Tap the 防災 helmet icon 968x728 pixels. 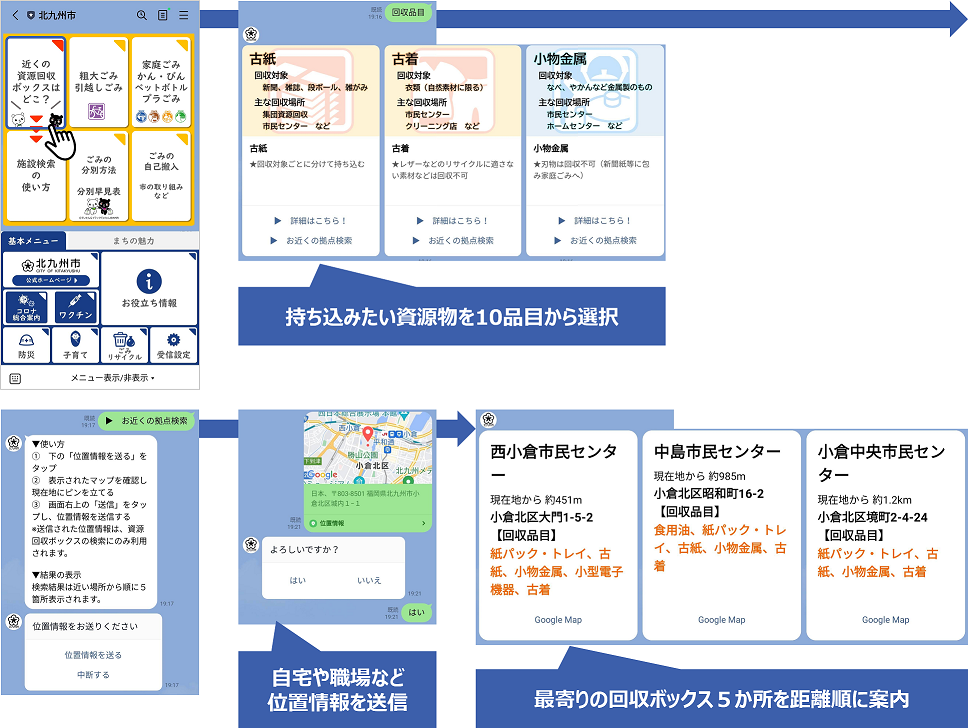[26, 341]
